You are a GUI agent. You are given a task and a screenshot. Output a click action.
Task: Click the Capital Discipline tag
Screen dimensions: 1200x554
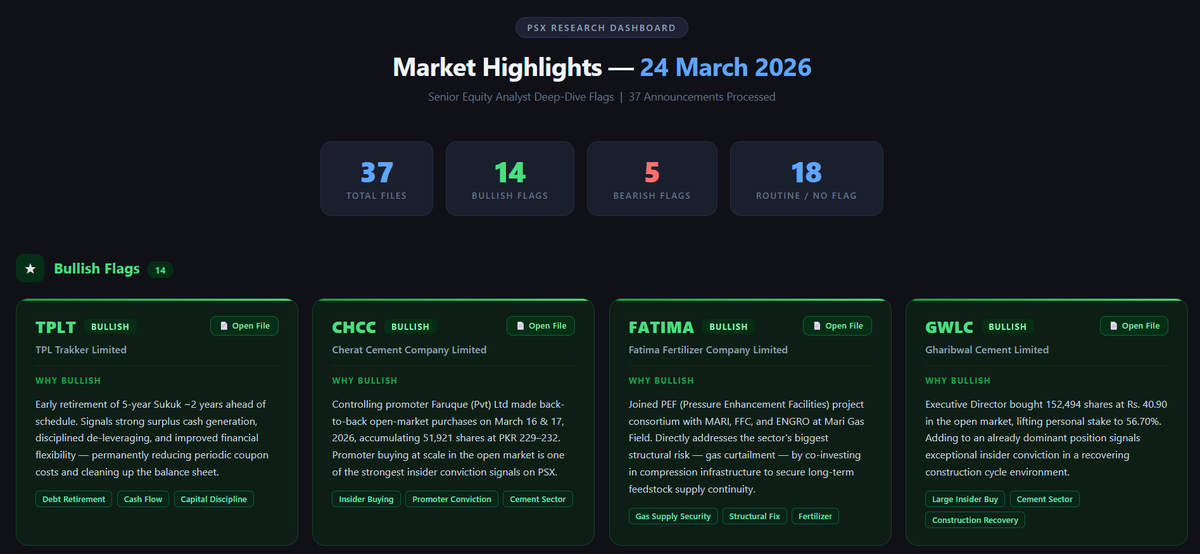point(214,499)
